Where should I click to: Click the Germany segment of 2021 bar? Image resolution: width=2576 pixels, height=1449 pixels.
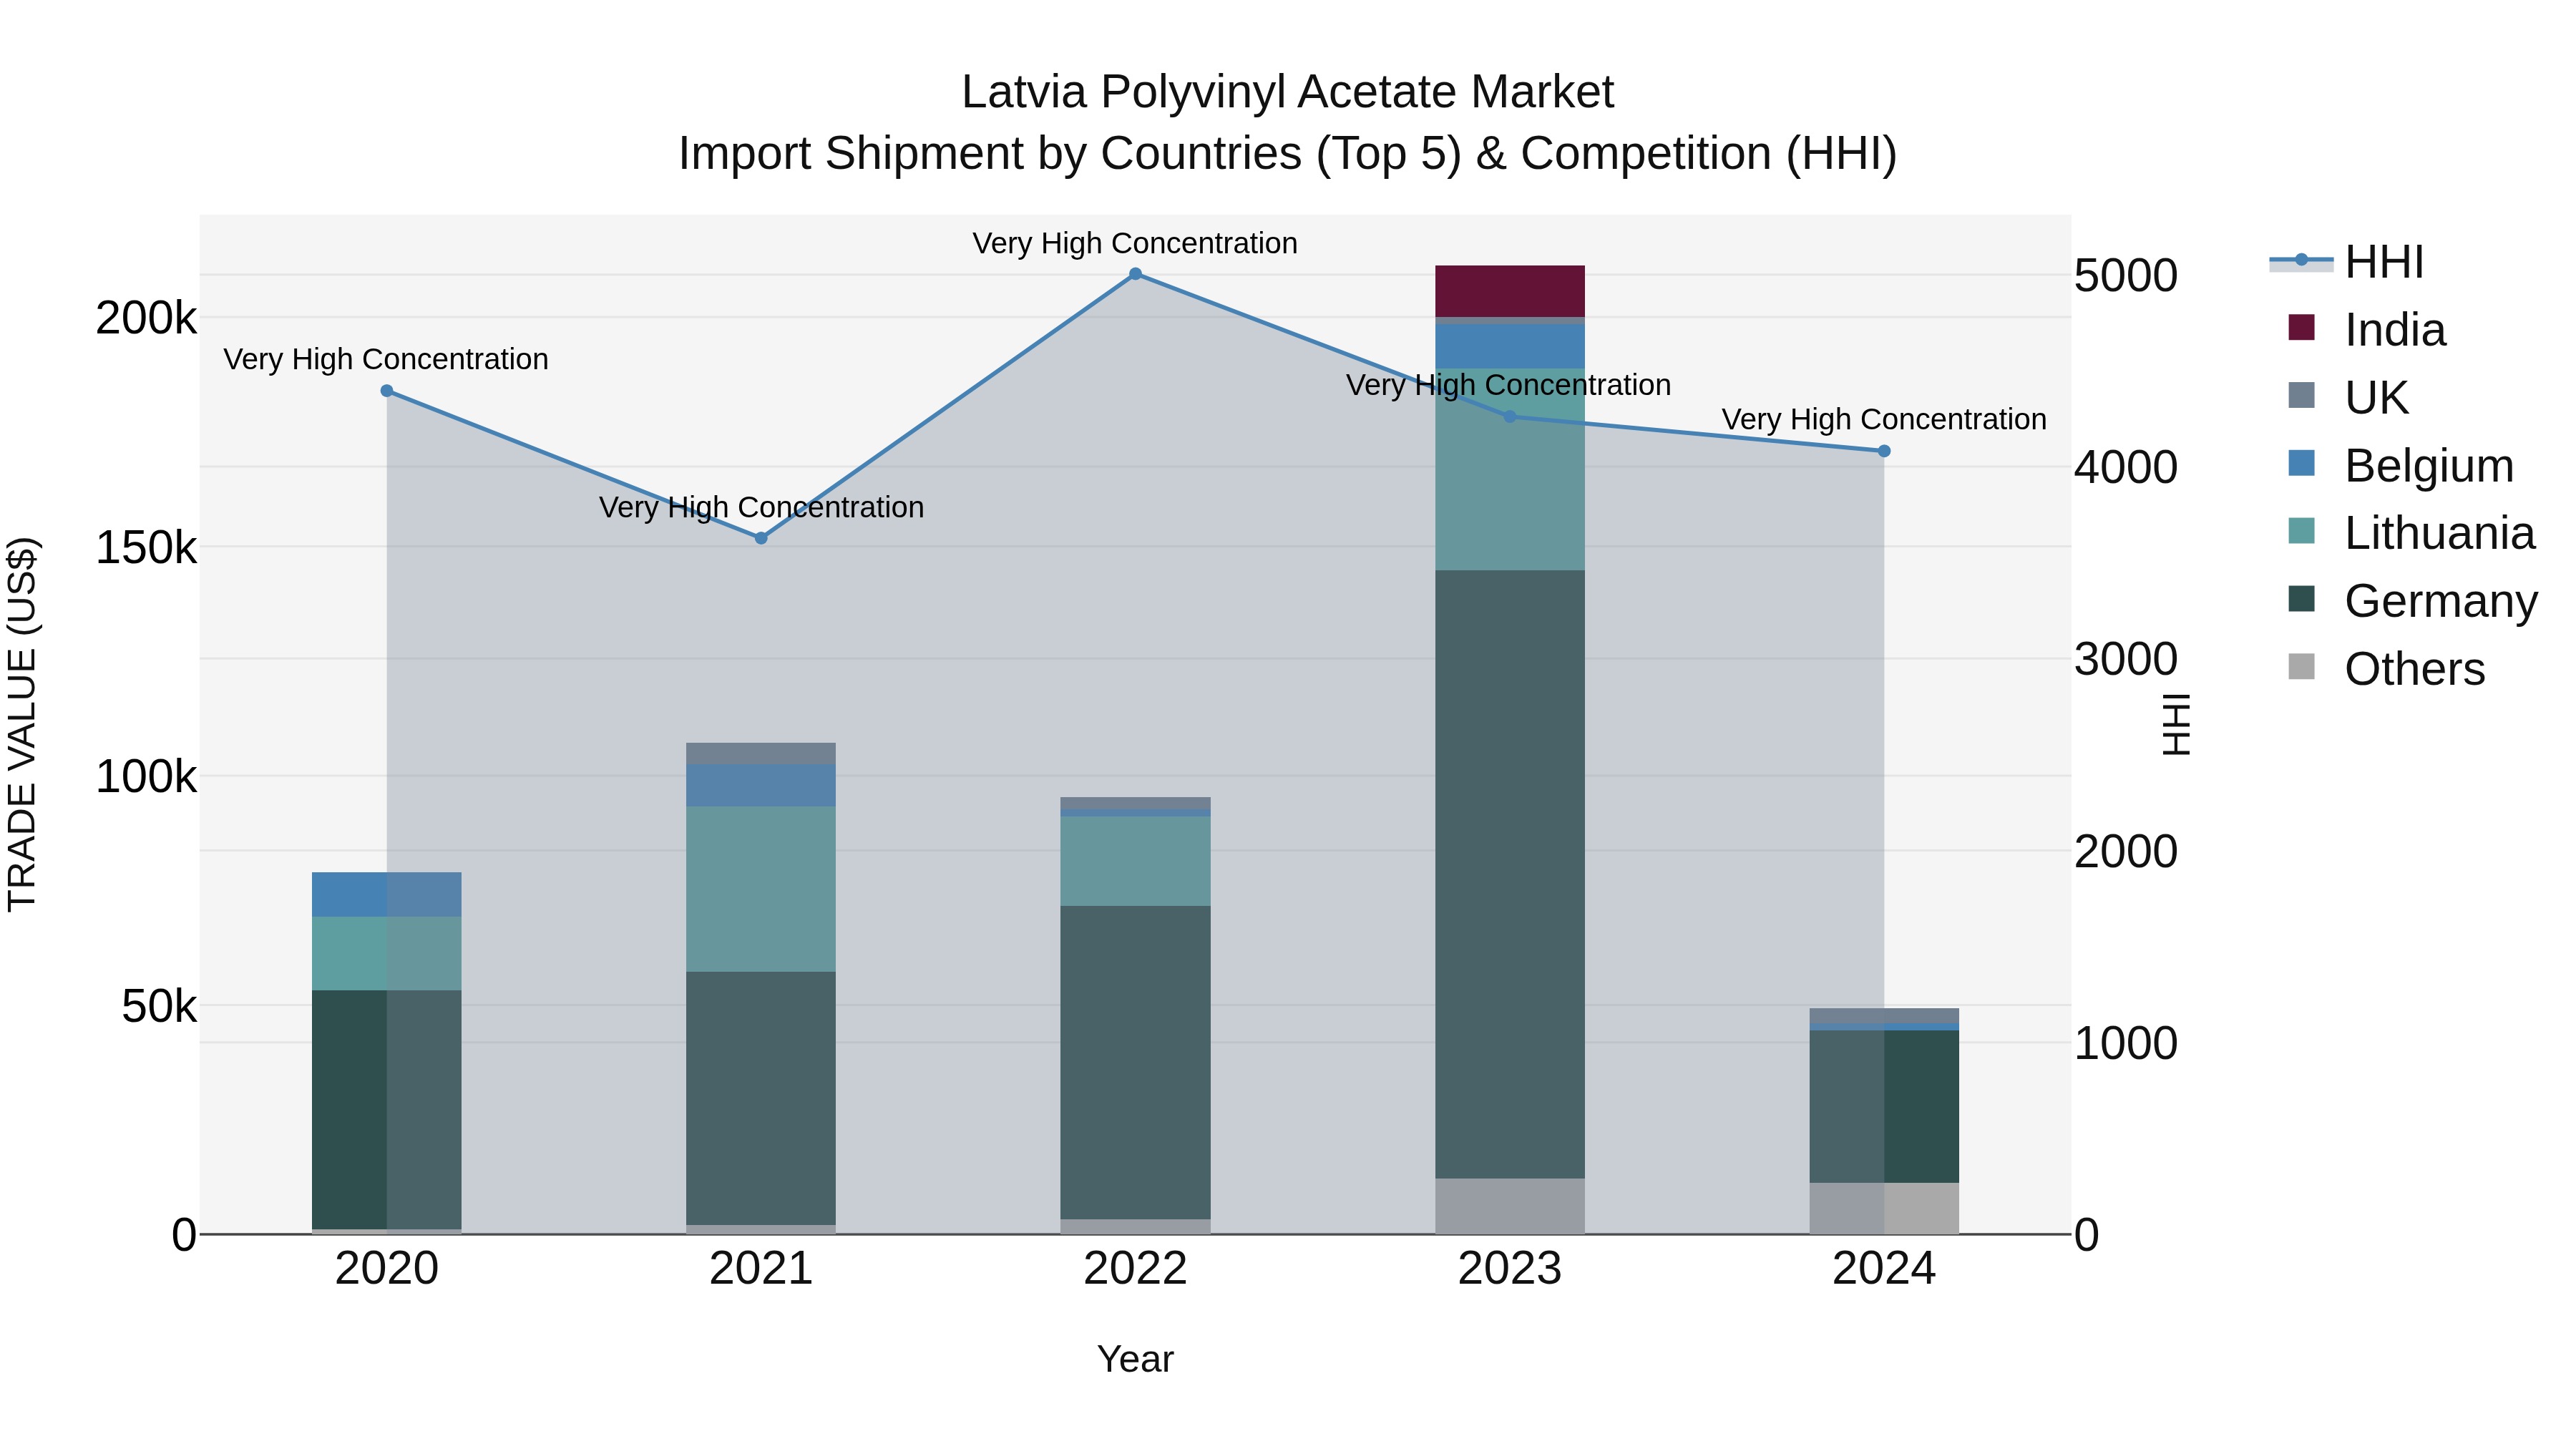761,1099
